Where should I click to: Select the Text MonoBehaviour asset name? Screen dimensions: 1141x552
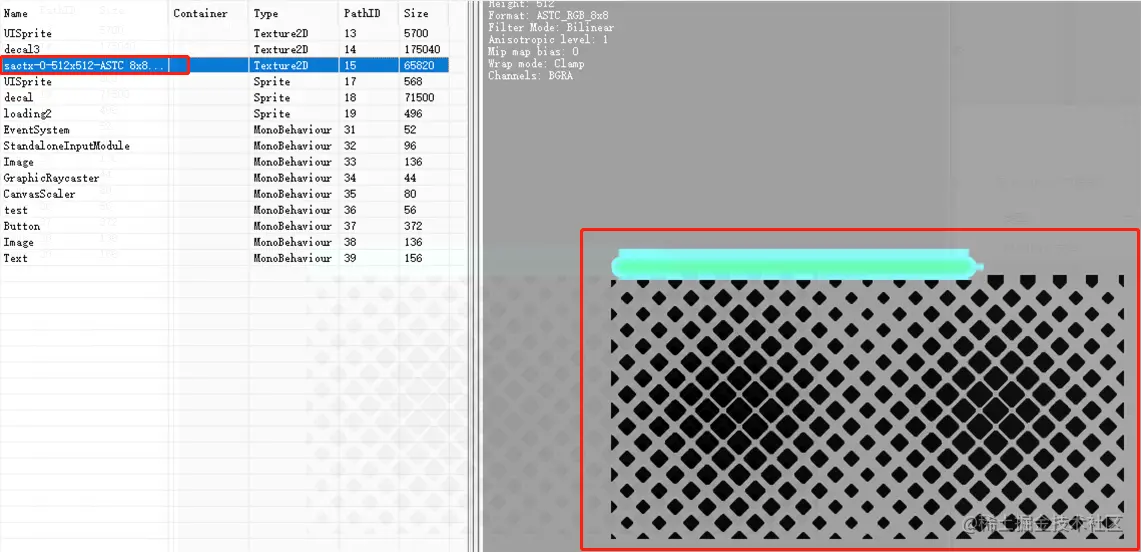pyautogui.click(x=15, y=257)
